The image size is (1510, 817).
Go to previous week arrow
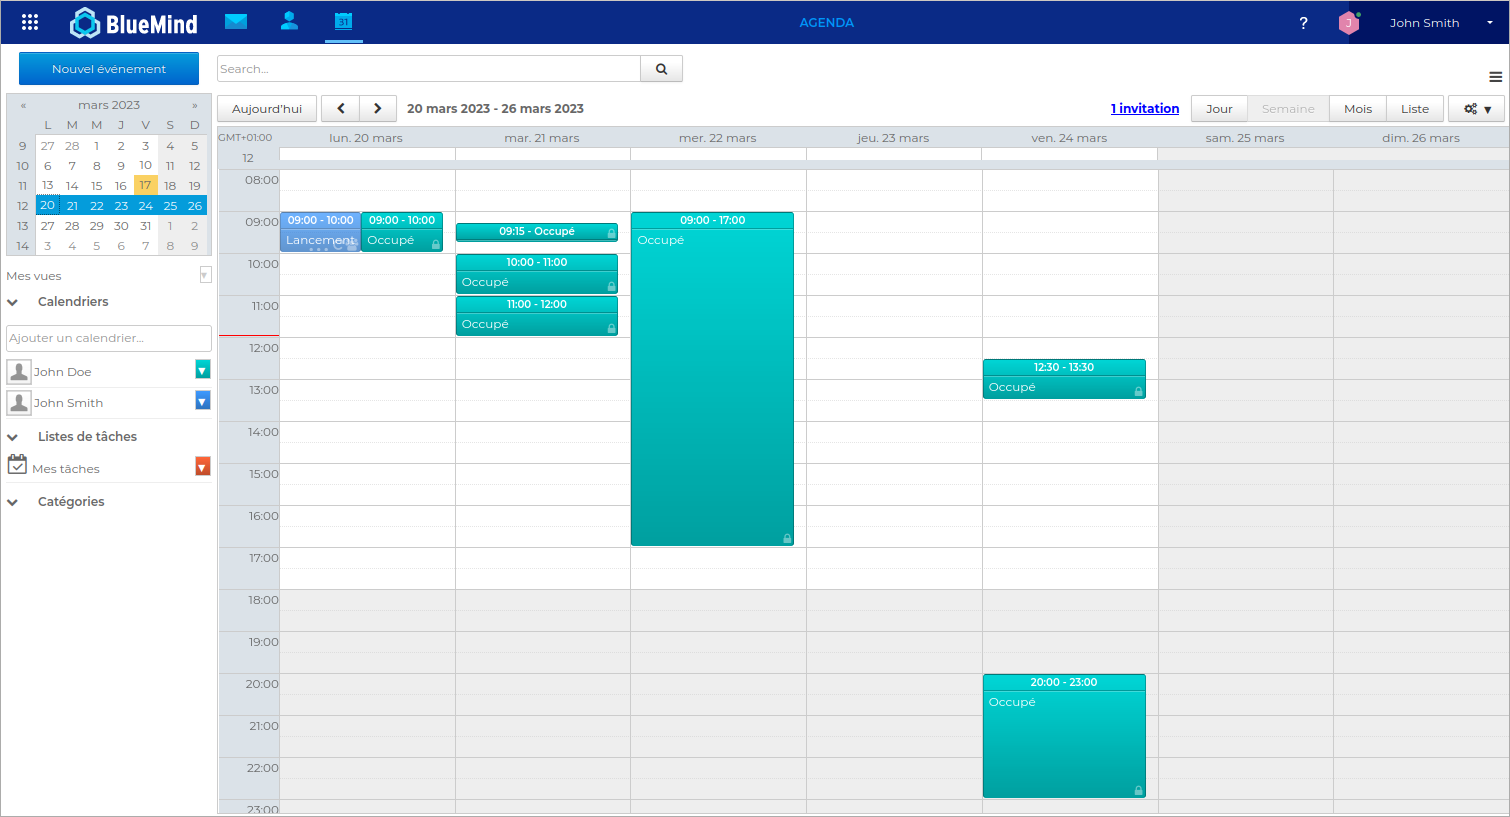coord(341,109)
